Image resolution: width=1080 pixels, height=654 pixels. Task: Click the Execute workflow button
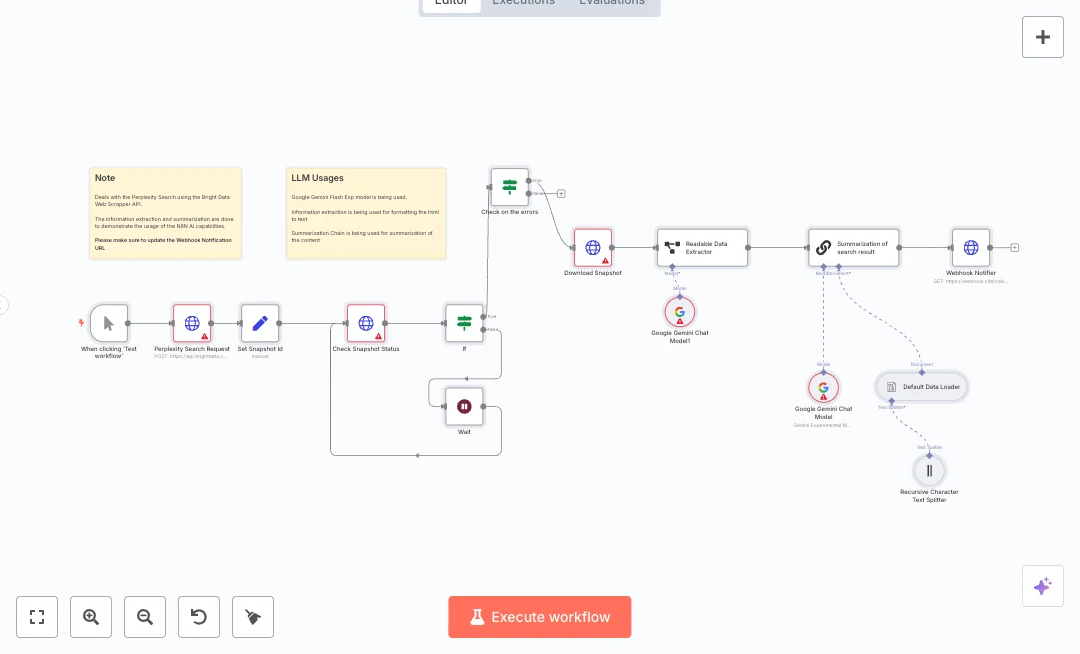point(540,617)
